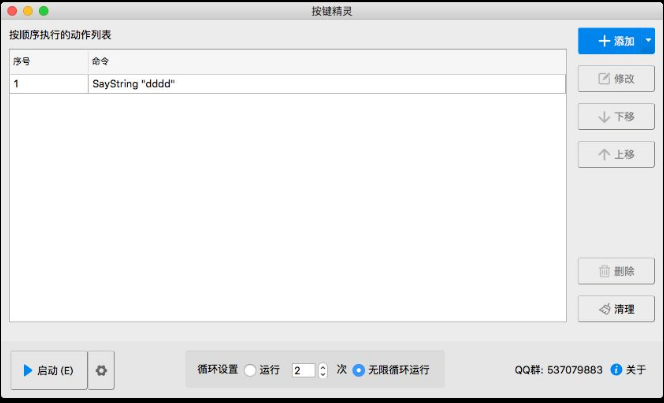Viewport: 664px width, 403px height.
Task: Select the 运行 radio button
Action: point(250,370)
